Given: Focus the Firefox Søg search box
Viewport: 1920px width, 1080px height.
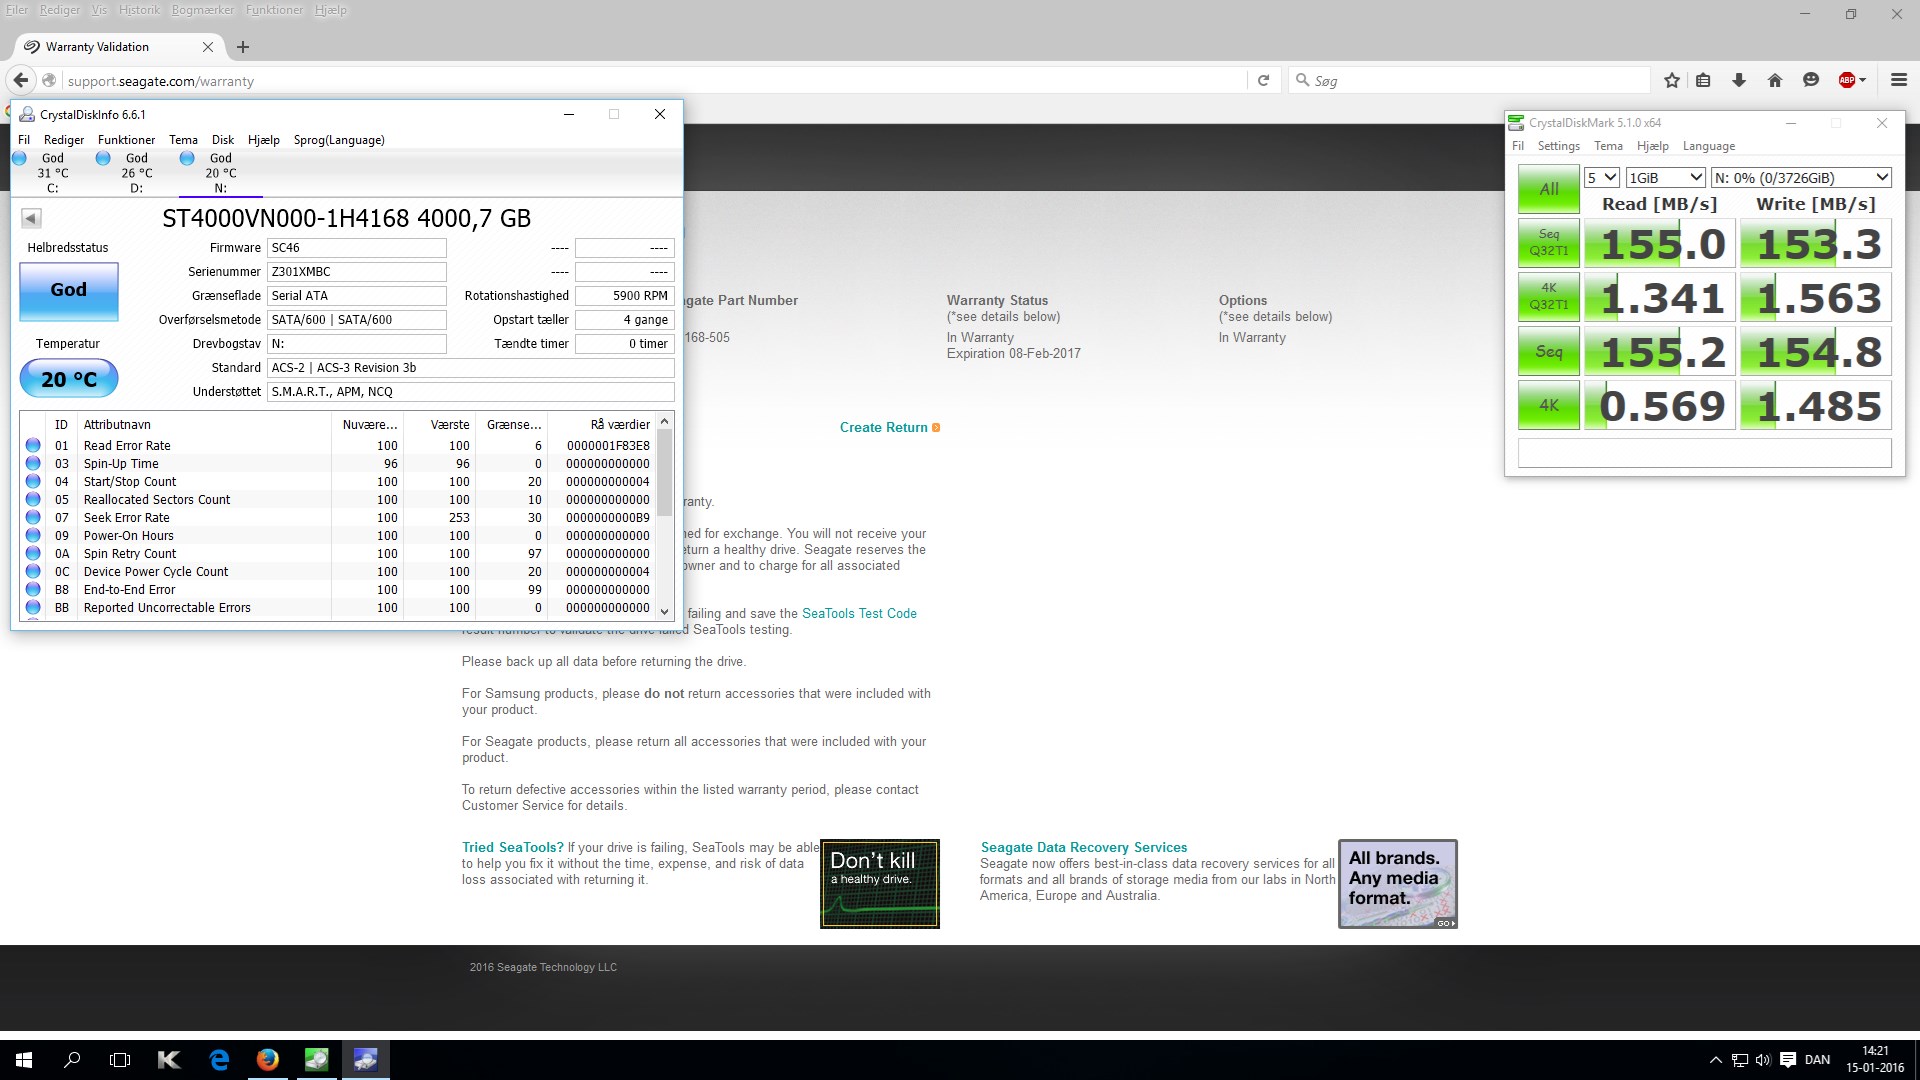Looking at the screenshot, I should pyautogui.click(x=1469, y=80).
